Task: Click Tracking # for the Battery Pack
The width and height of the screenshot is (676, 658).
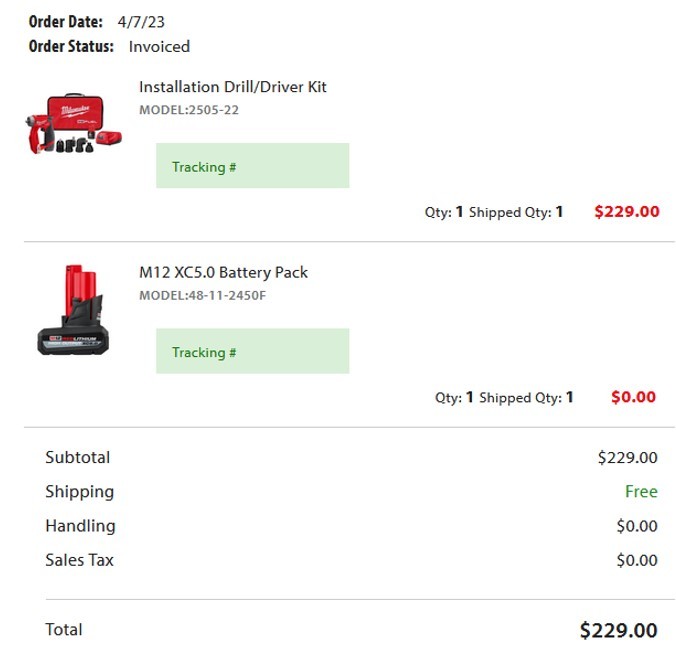Action: point(252,351)
